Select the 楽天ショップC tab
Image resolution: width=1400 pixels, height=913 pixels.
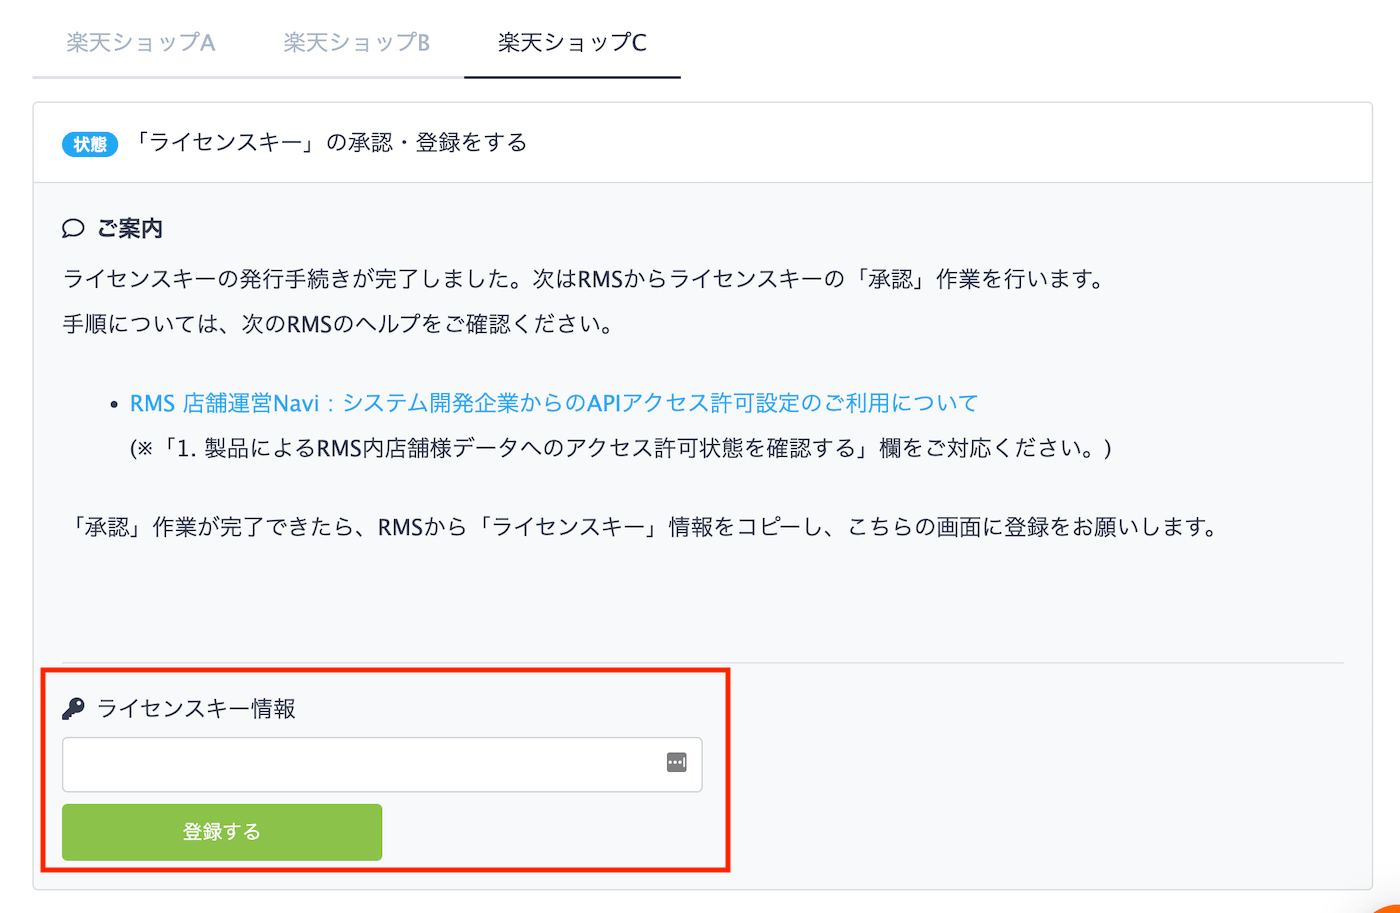tap(572, 43)
